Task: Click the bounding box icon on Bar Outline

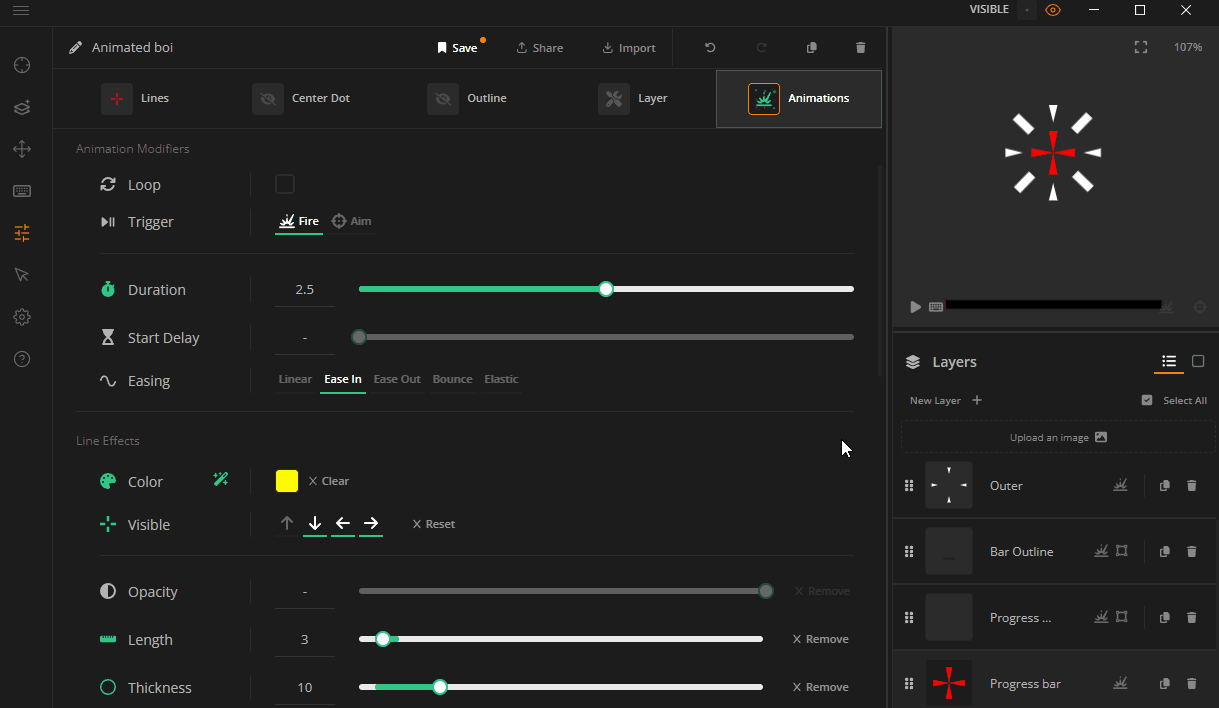Action: pyautogui.click(x=1122, y=551)
